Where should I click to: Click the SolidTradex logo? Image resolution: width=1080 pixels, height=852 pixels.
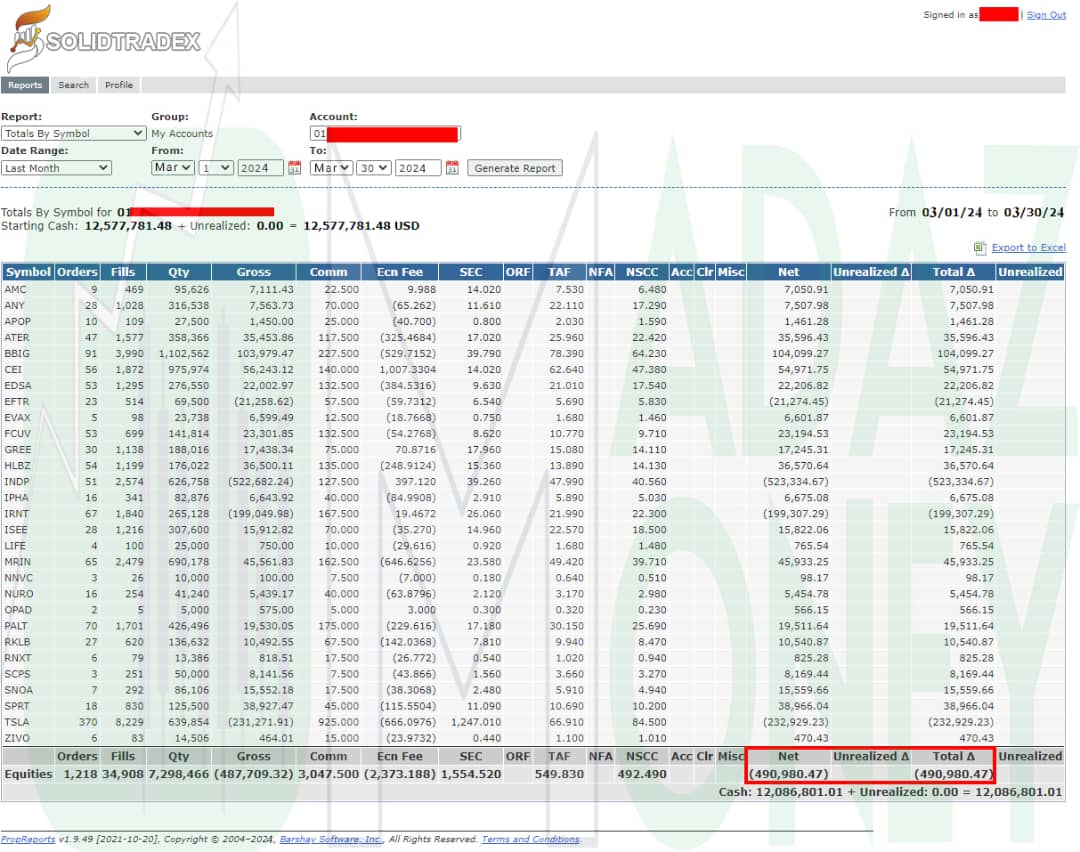[103, 39]
